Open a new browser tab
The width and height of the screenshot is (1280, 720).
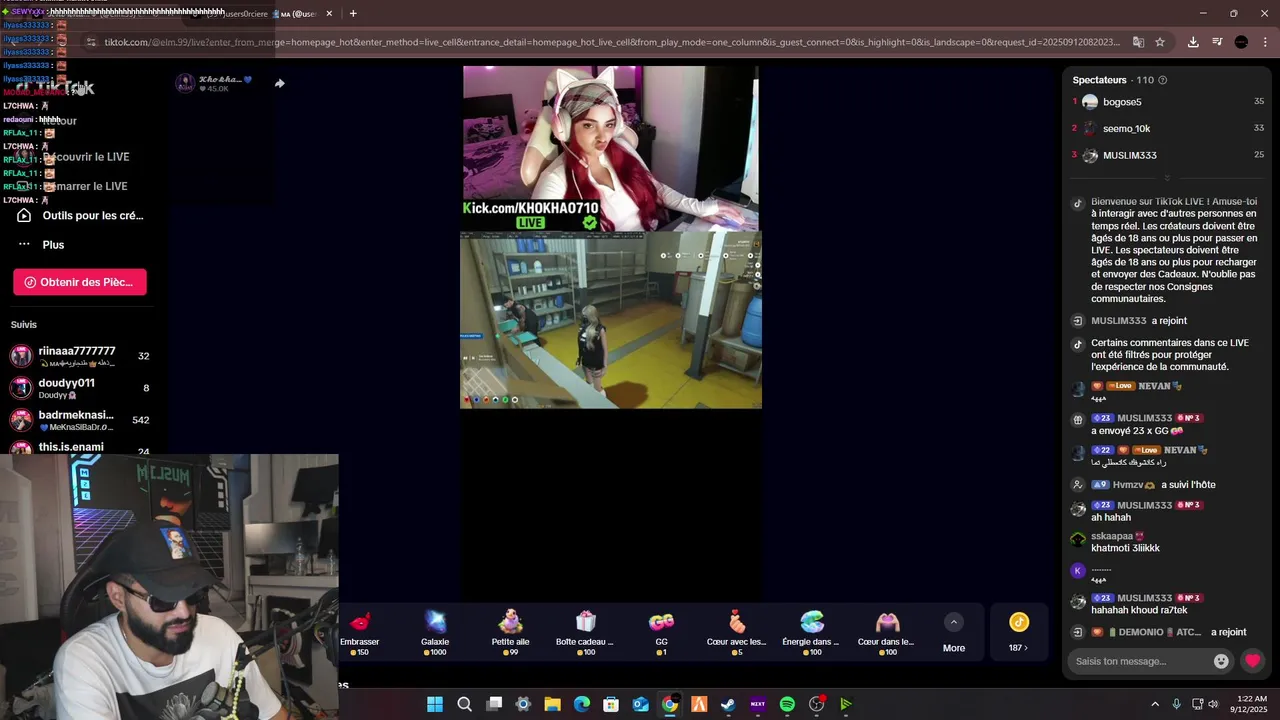coord(353,14)
